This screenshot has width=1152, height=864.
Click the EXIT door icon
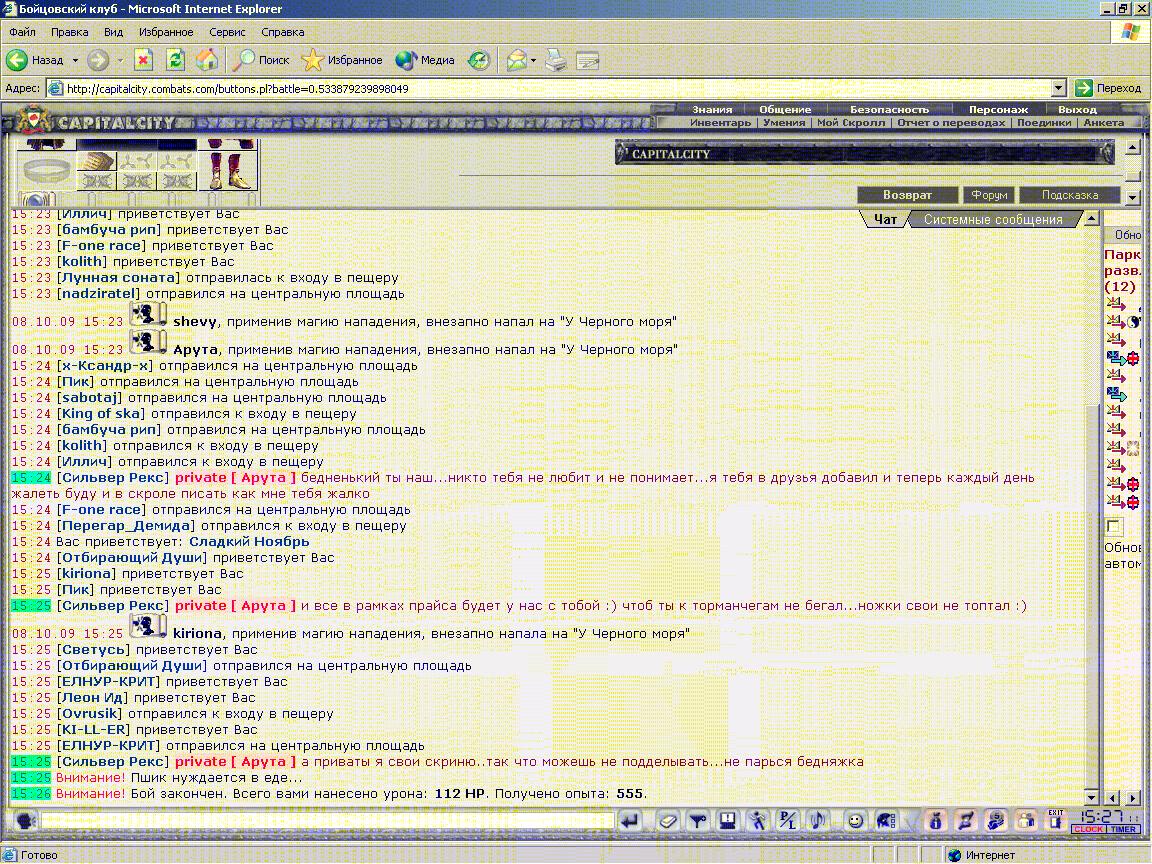(1056, 819)
